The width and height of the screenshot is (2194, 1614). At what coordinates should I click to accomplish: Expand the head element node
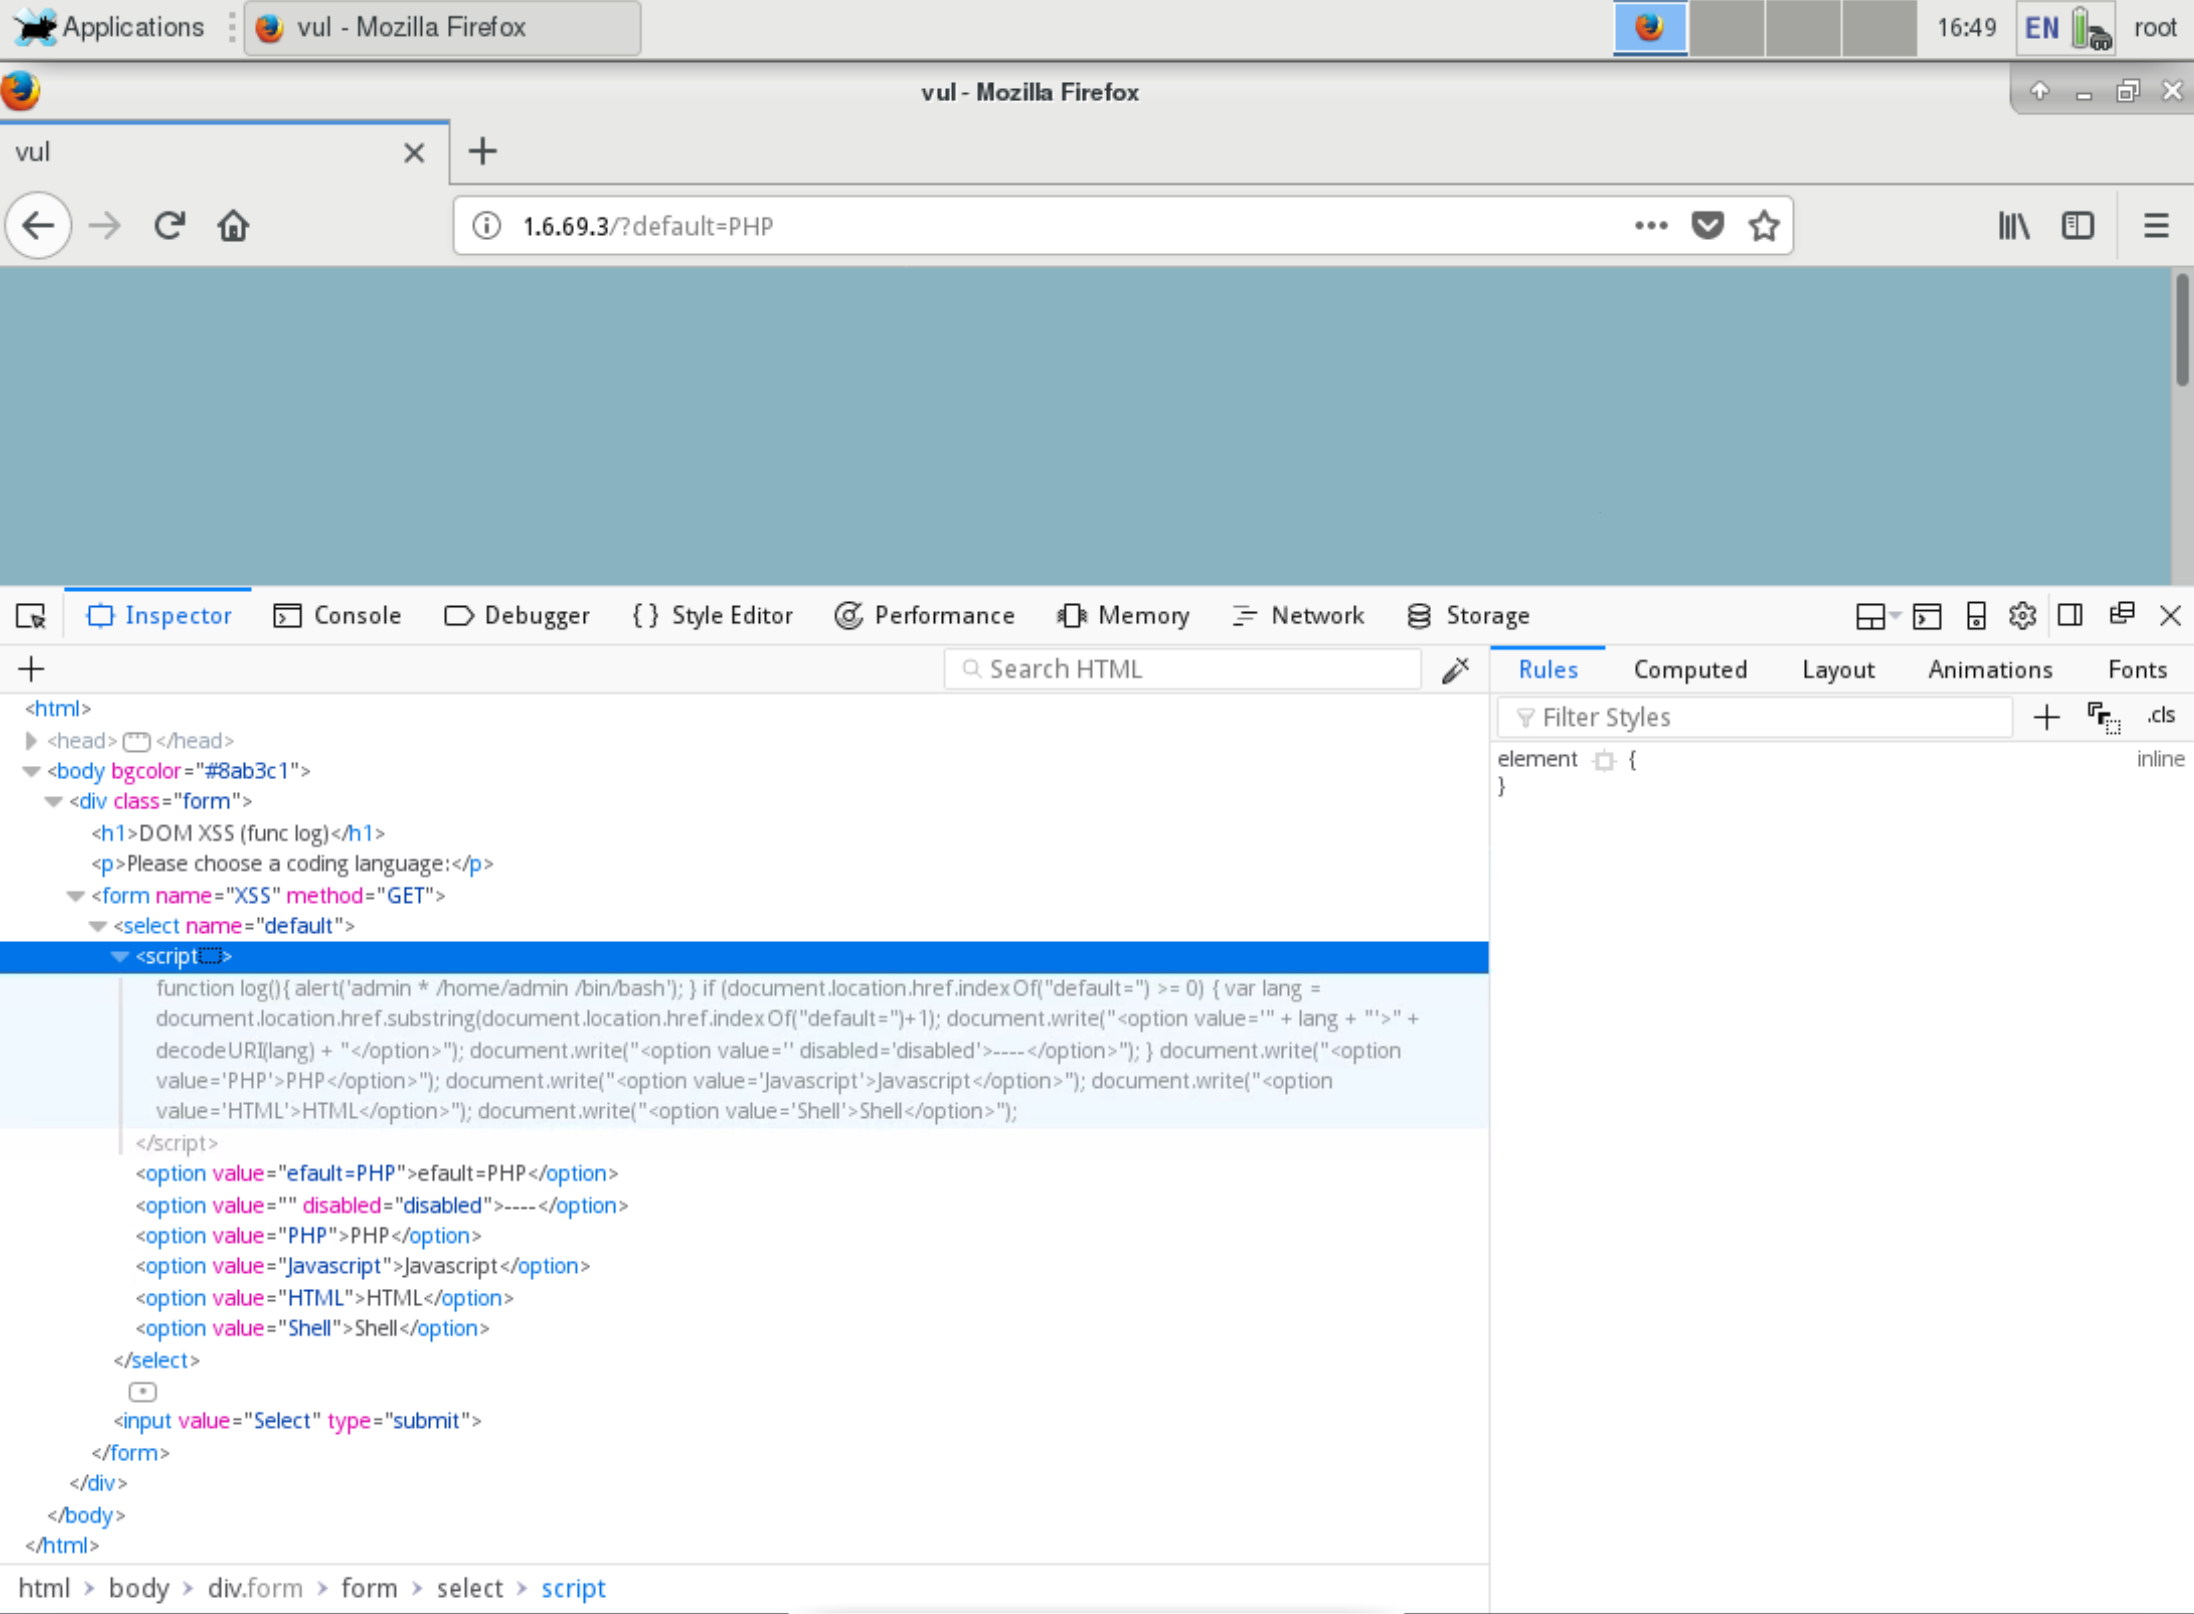click(31, 741)
